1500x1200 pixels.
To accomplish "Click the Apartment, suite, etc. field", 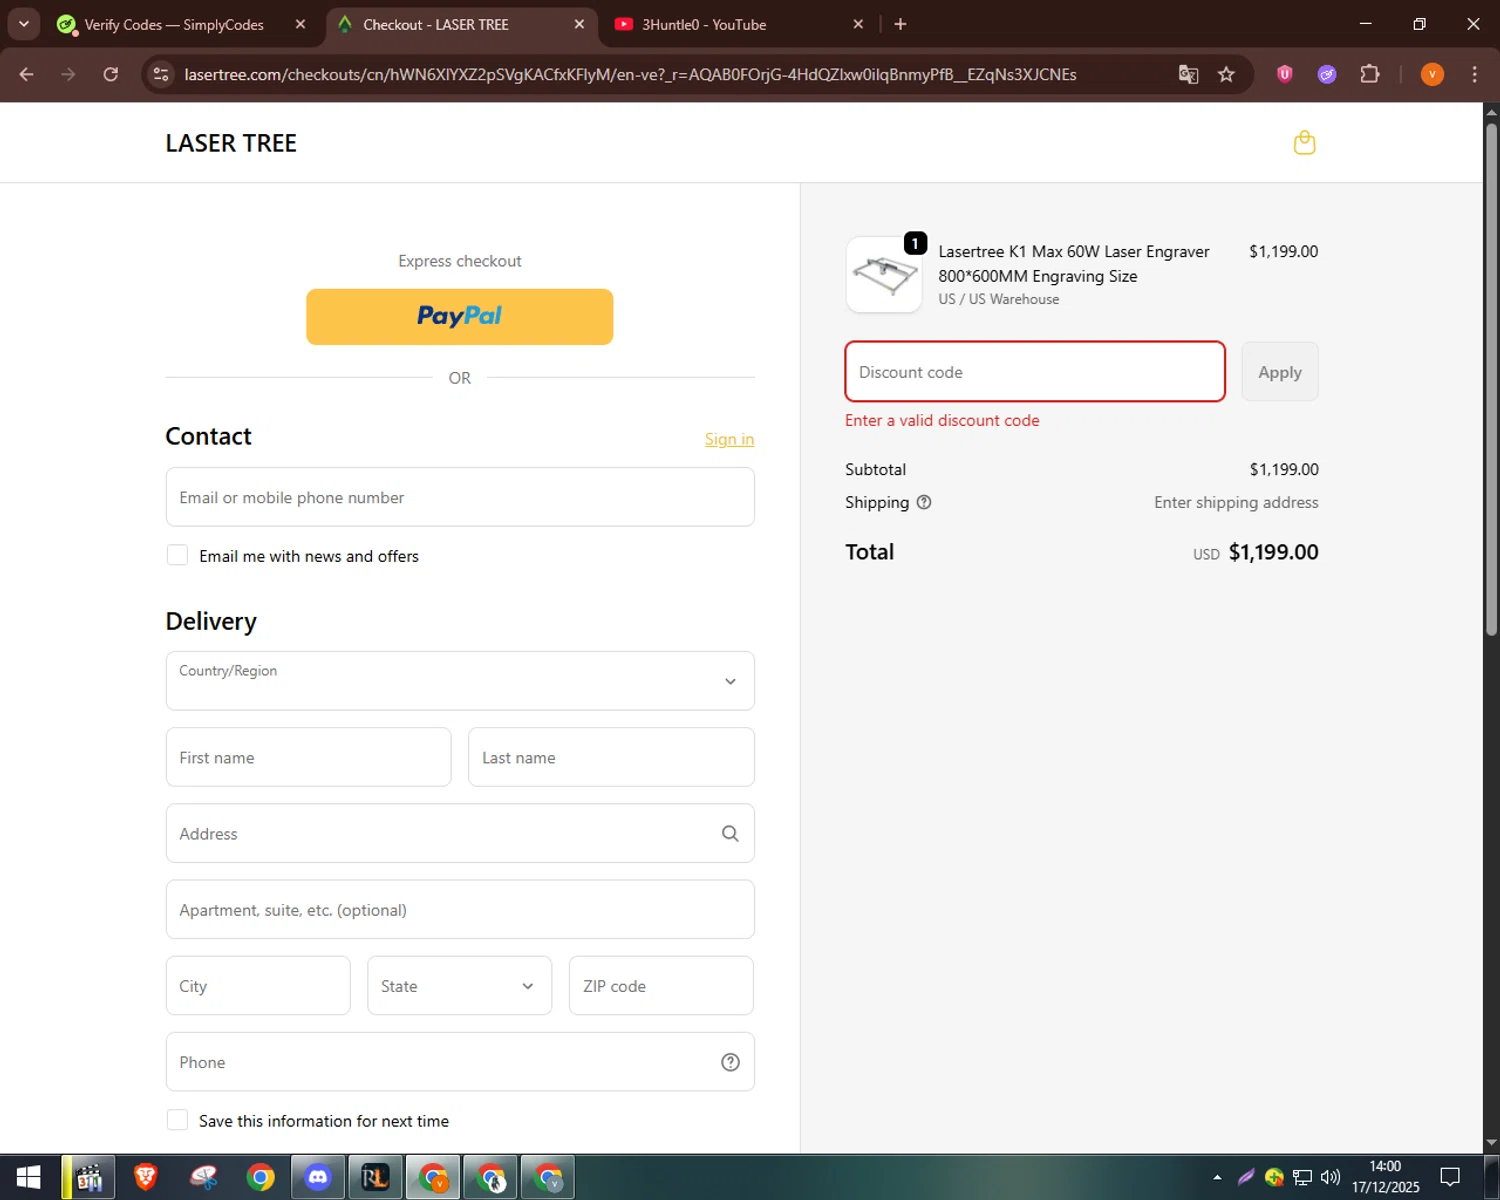I will (x=460, y=909).
